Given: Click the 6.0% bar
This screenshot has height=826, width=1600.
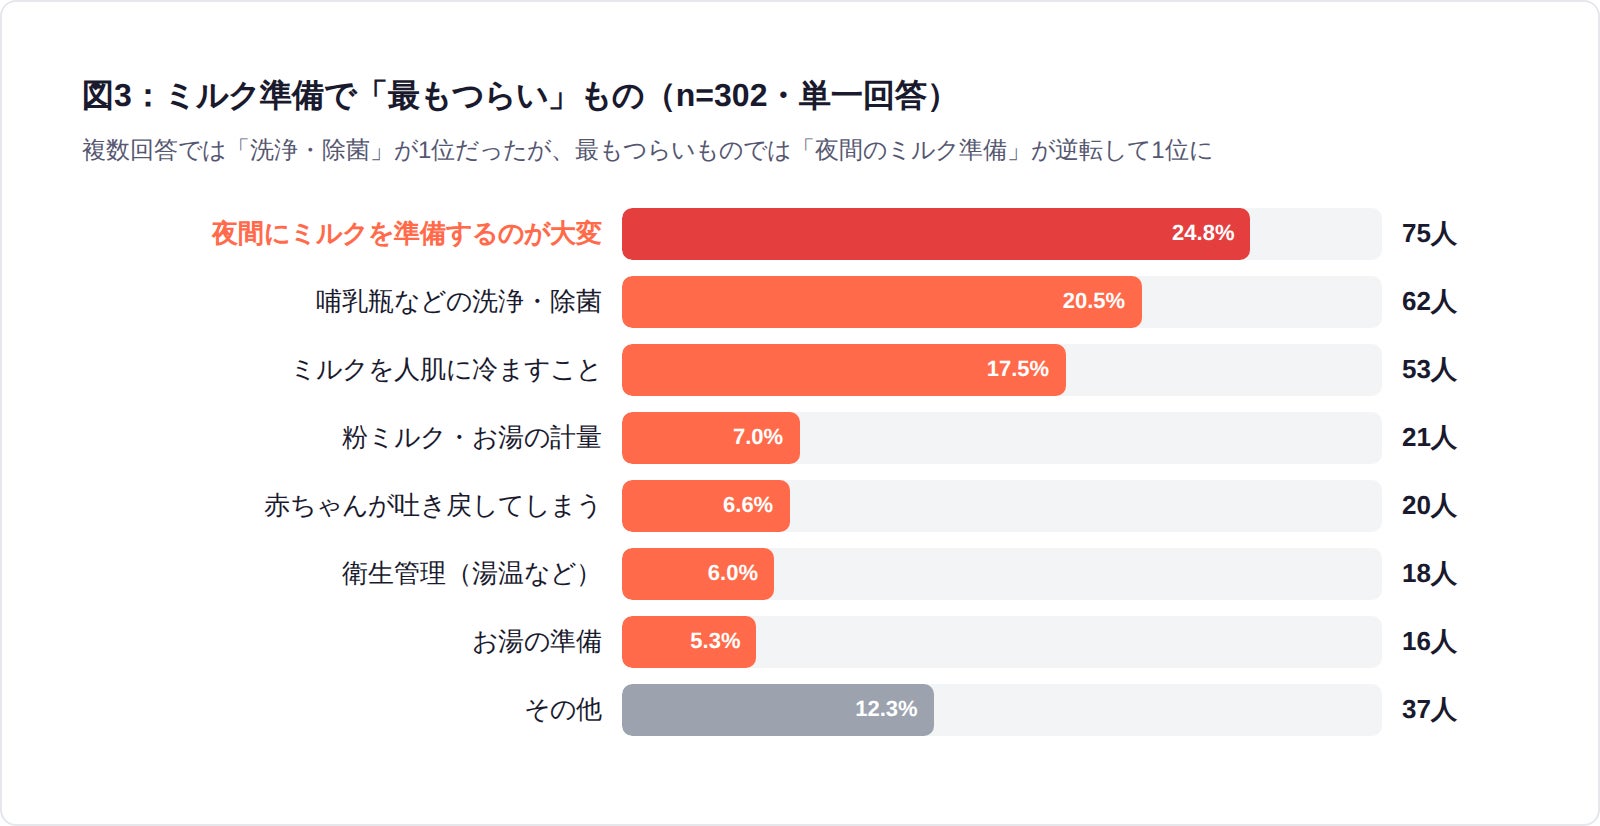Looking at the screenshot, I should [697, 574].
